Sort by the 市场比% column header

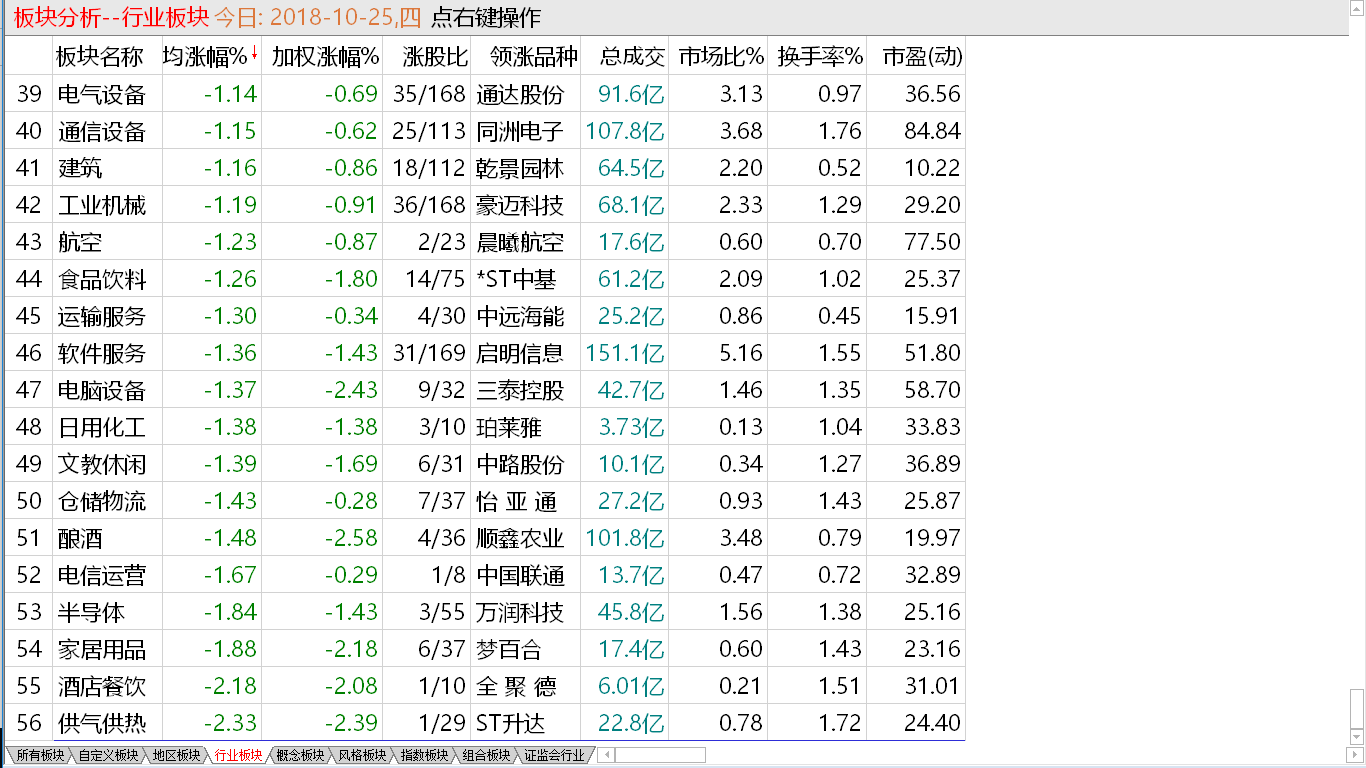click(x=721, y=57)
